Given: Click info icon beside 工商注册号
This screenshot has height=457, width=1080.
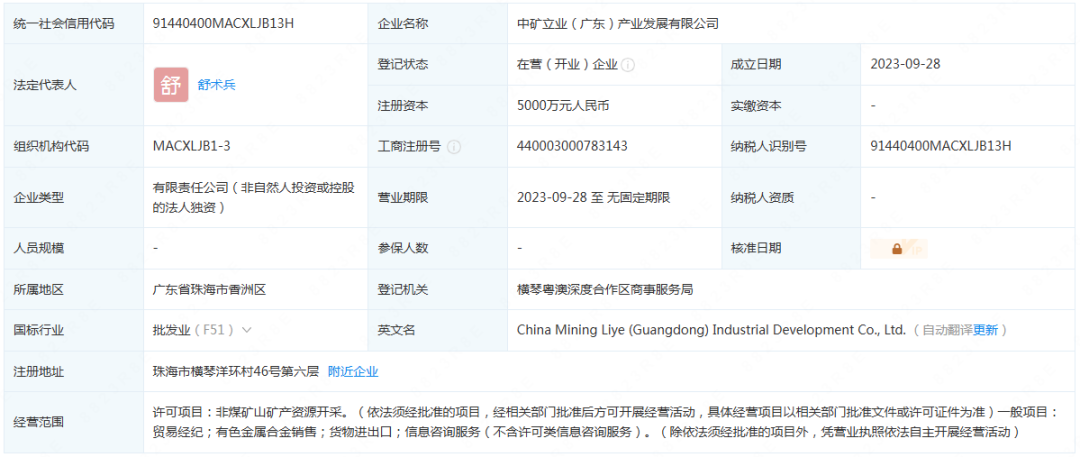Looking at the screenshot, I should (454, 147).
